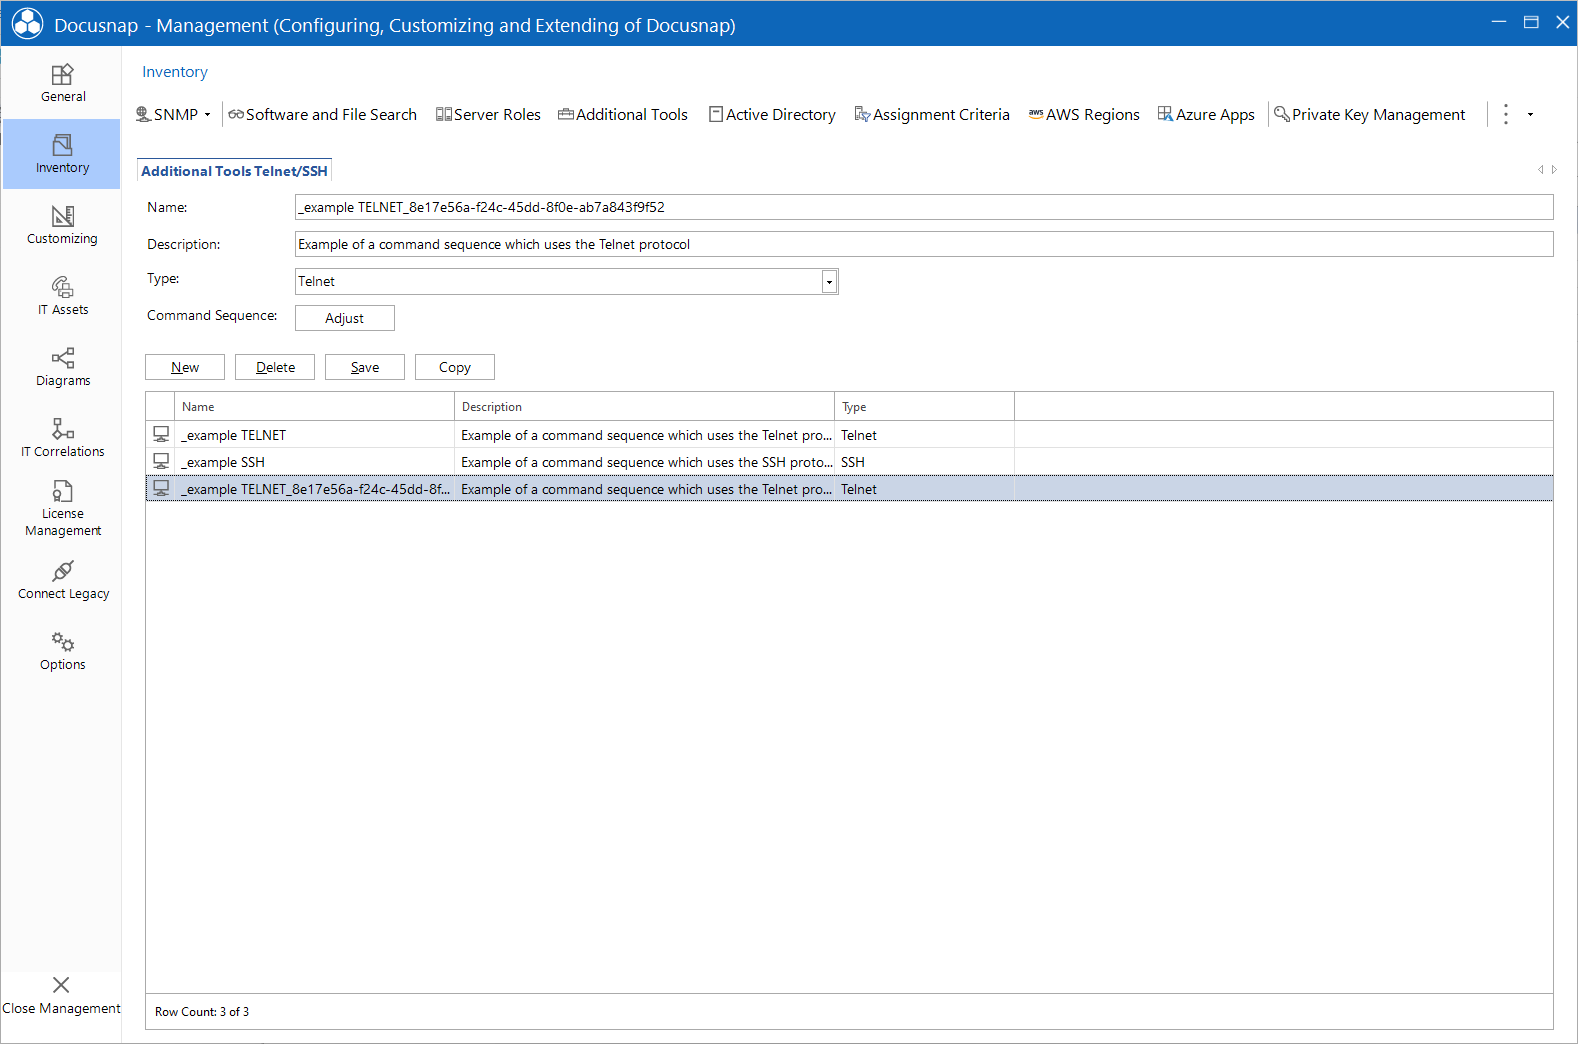This screenshot has width=1578, height=1044.
Task: Click the computer icon of _example SSH row
Action: tap(161, 462)
